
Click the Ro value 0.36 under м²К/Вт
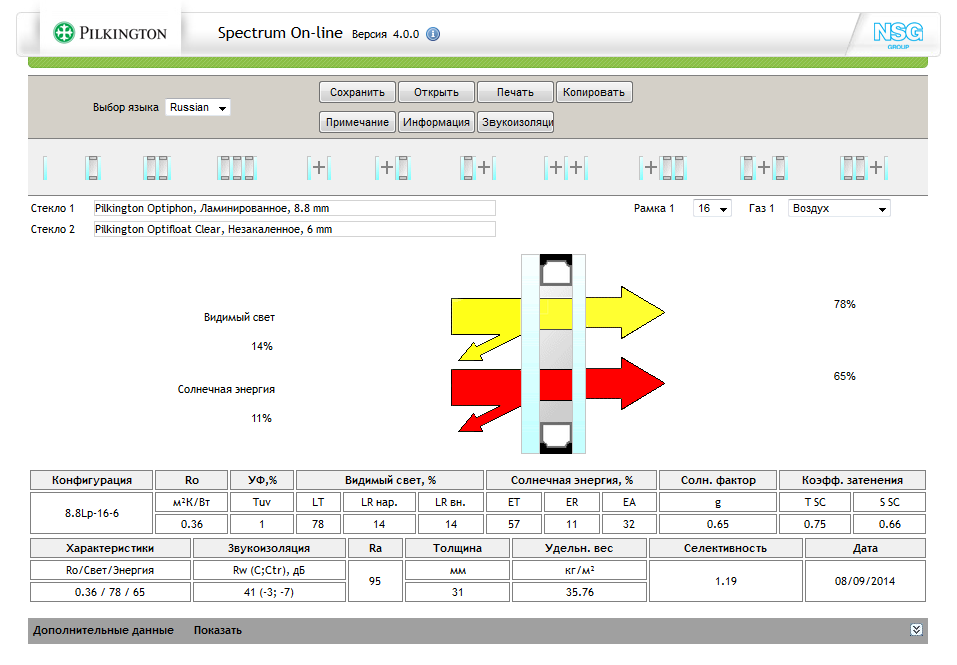tap(192, 524)
